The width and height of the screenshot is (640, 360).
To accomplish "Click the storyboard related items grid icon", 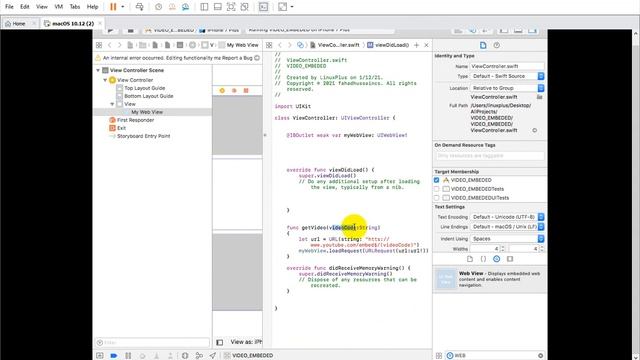I will click(99, 45).
